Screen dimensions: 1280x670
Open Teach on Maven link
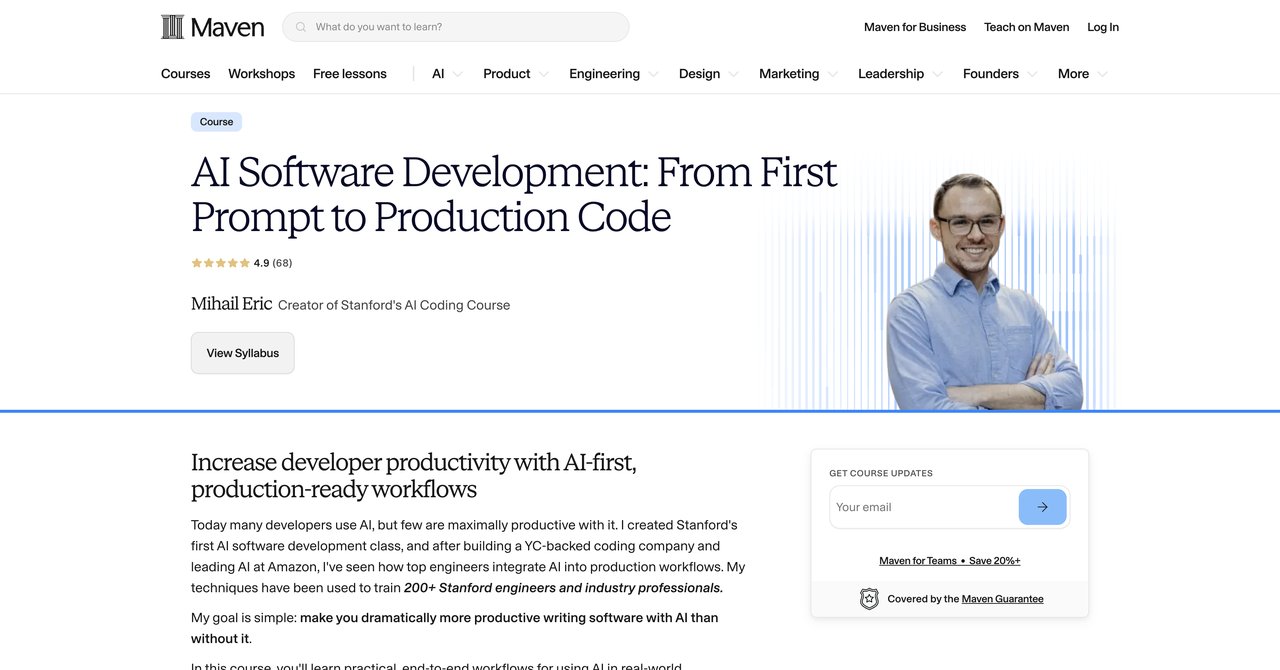point(1026,27)
